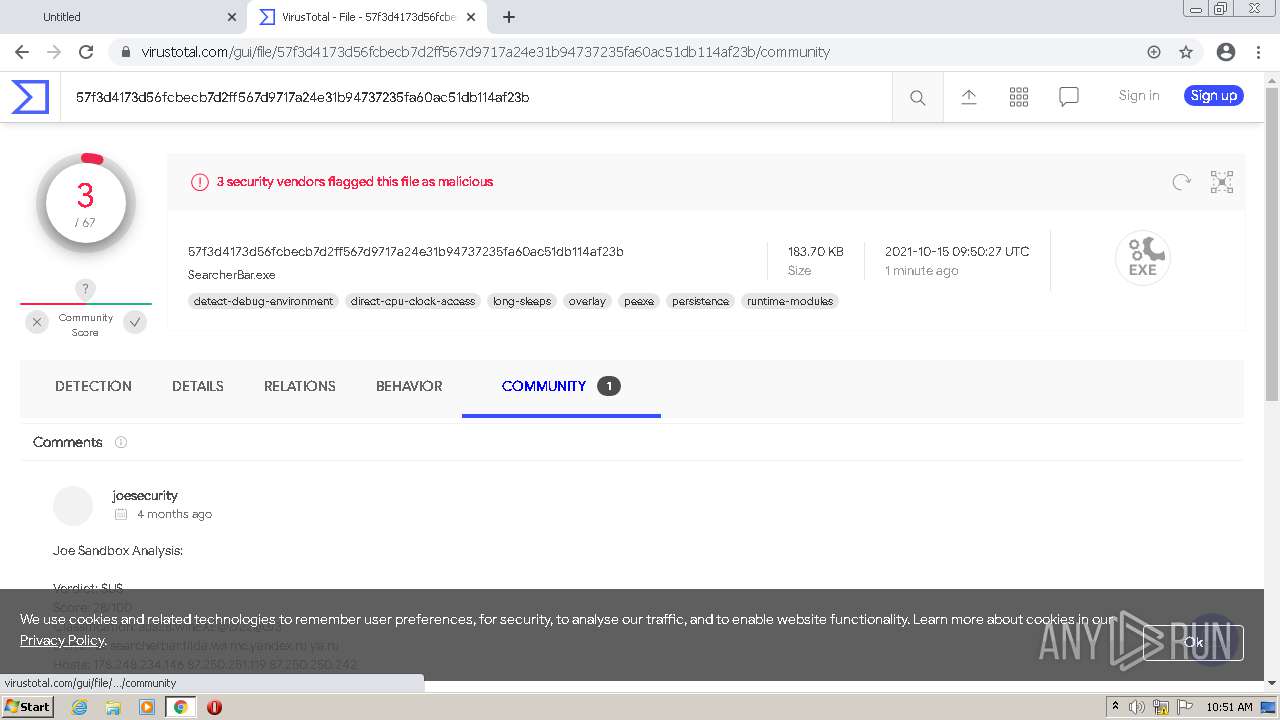Accept cookies with Ok button
Screen dimensions: 1280x720
1193,642
